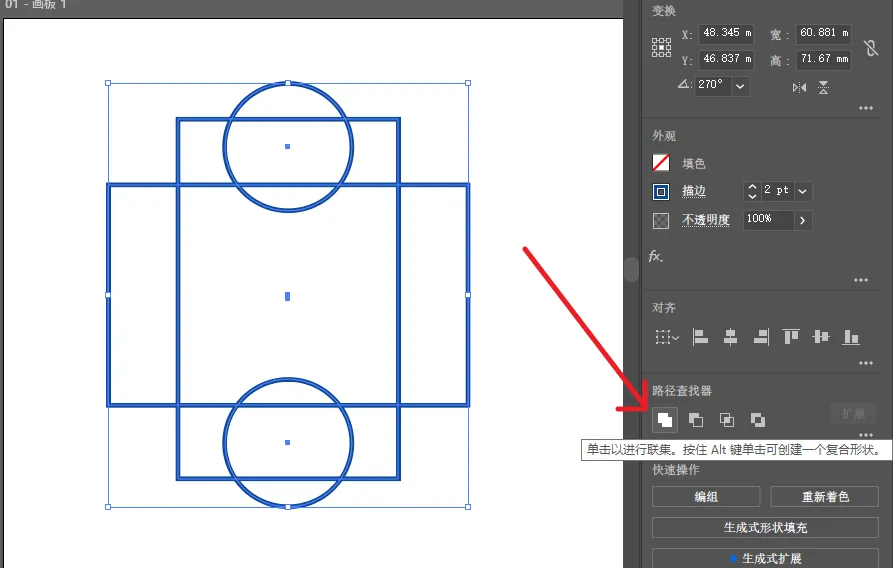893x568 pixels.
Task: Click the 外观 Appearance section heading
Action: pos(664,136)
